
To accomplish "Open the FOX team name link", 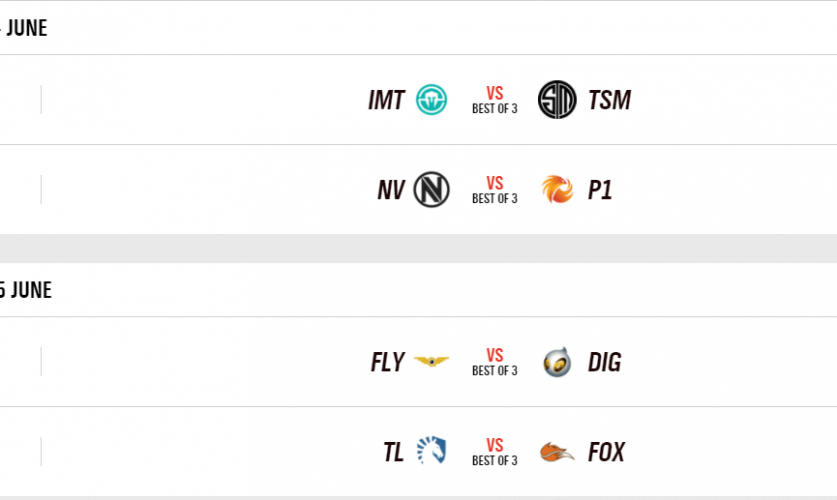I will pos(606,452).
